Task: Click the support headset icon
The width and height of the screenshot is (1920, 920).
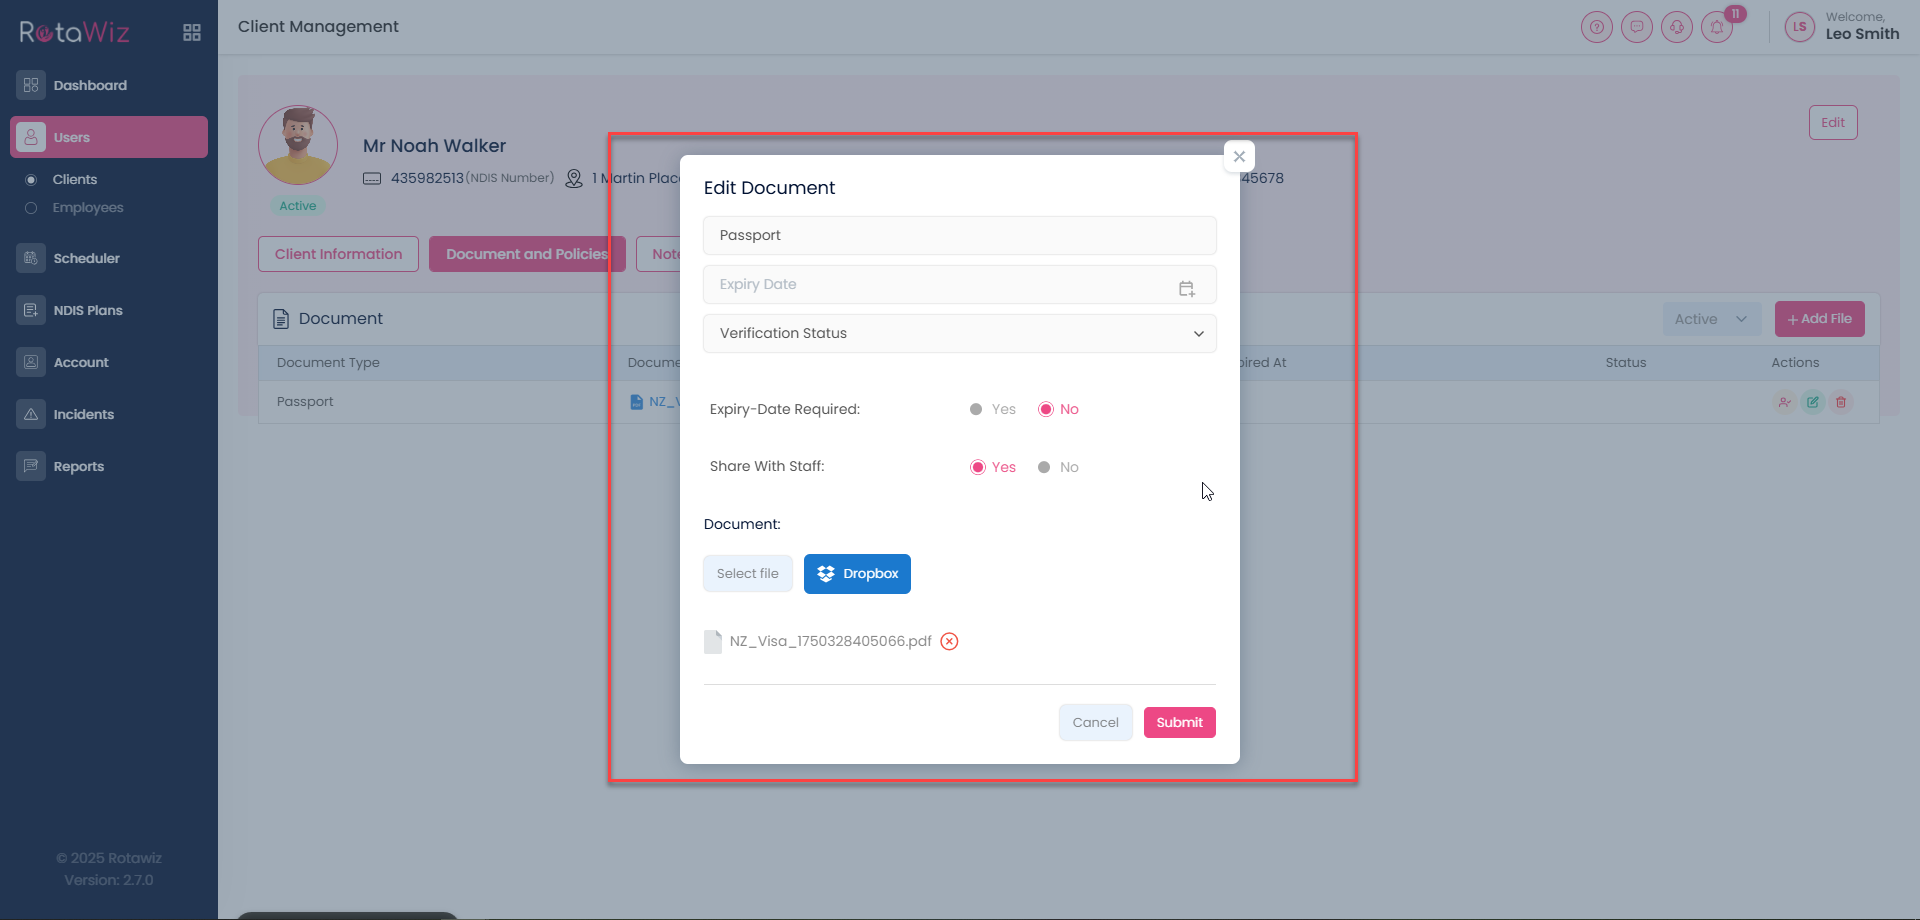Action: (1677, 27)
